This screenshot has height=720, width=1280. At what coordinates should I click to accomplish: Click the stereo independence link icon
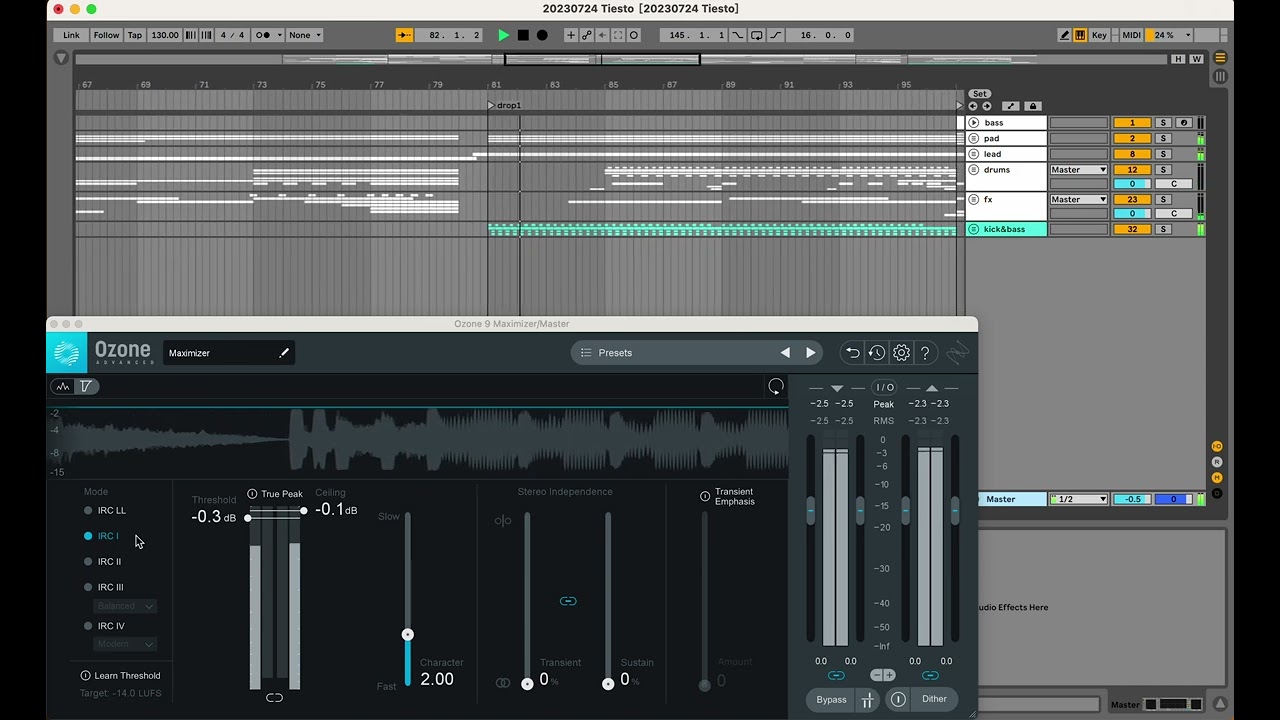pyautogui.click(x=568, y=601)
